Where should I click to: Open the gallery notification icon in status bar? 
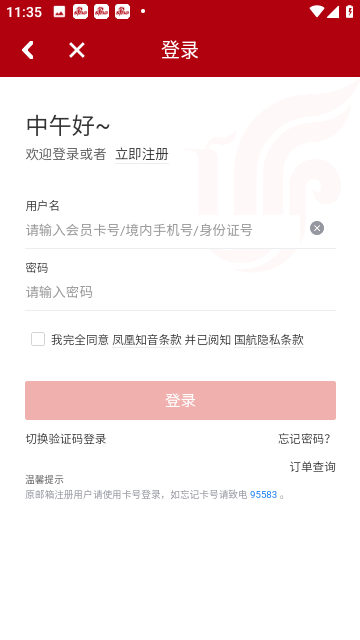(59, 12)
